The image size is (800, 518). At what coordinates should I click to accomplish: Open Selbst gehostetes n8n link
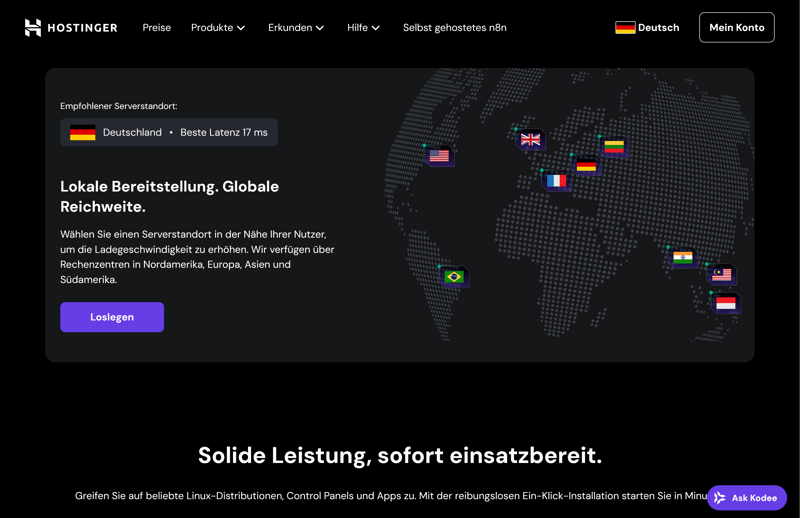point(455,28)
